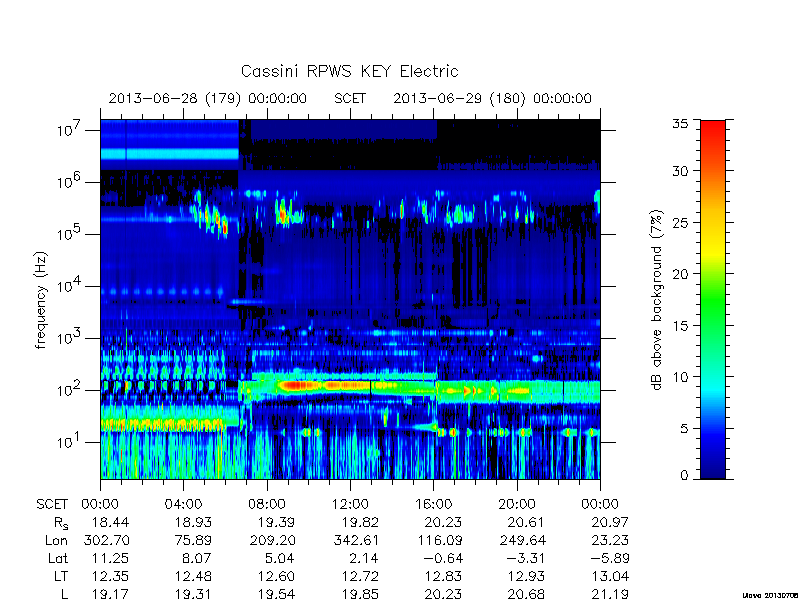
Task: Click the 'Lat' row label
Action: coord(58,559)
